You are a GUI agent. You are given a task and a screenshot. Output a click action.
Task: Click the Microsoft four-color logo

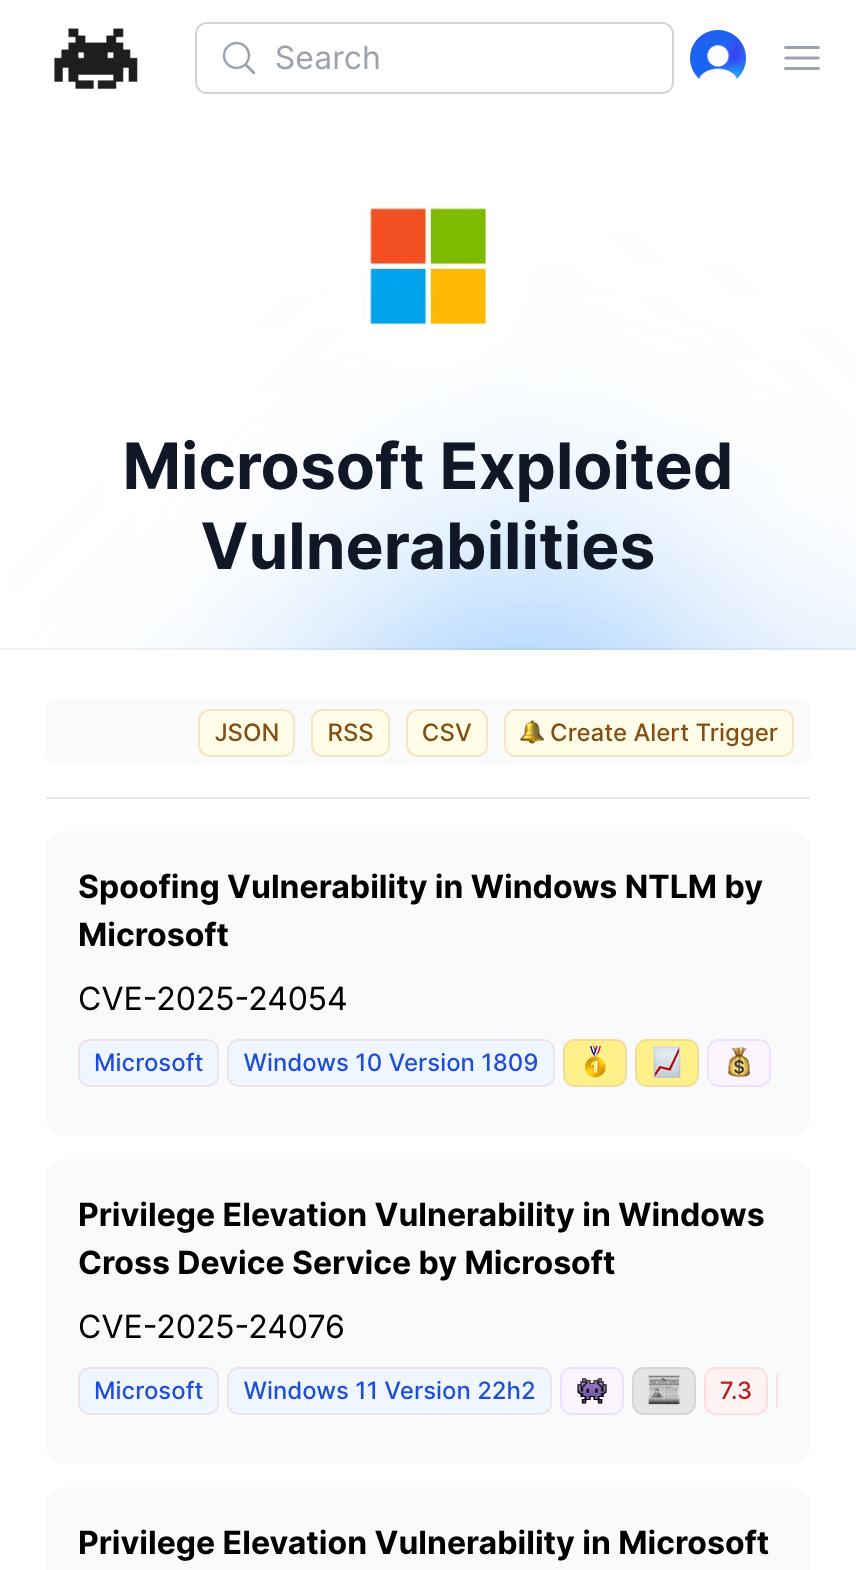(x=428, y=266)
